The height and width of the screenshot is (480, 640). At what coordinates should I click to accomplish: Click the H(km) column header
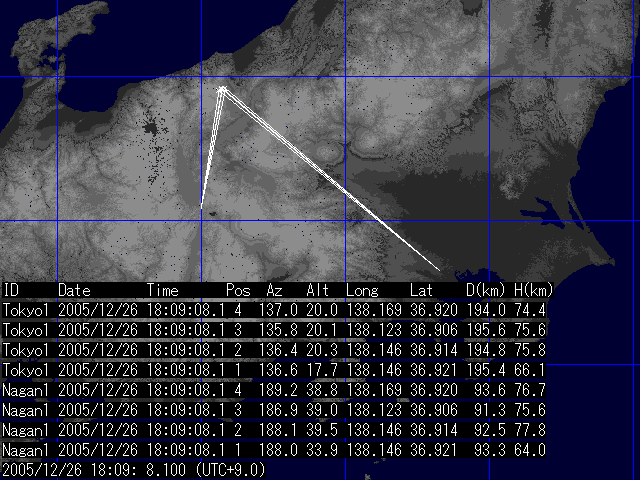click(x=533, y=290)
